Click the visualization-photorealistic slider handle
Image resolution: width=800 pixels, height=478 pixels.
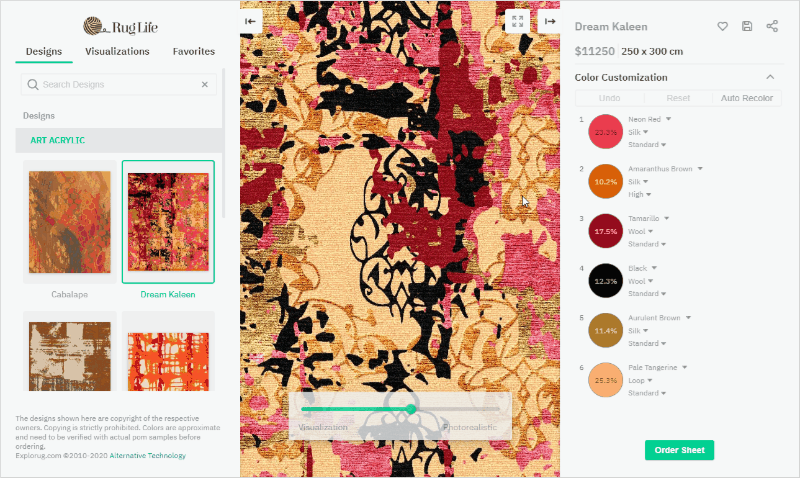[411, 409]
